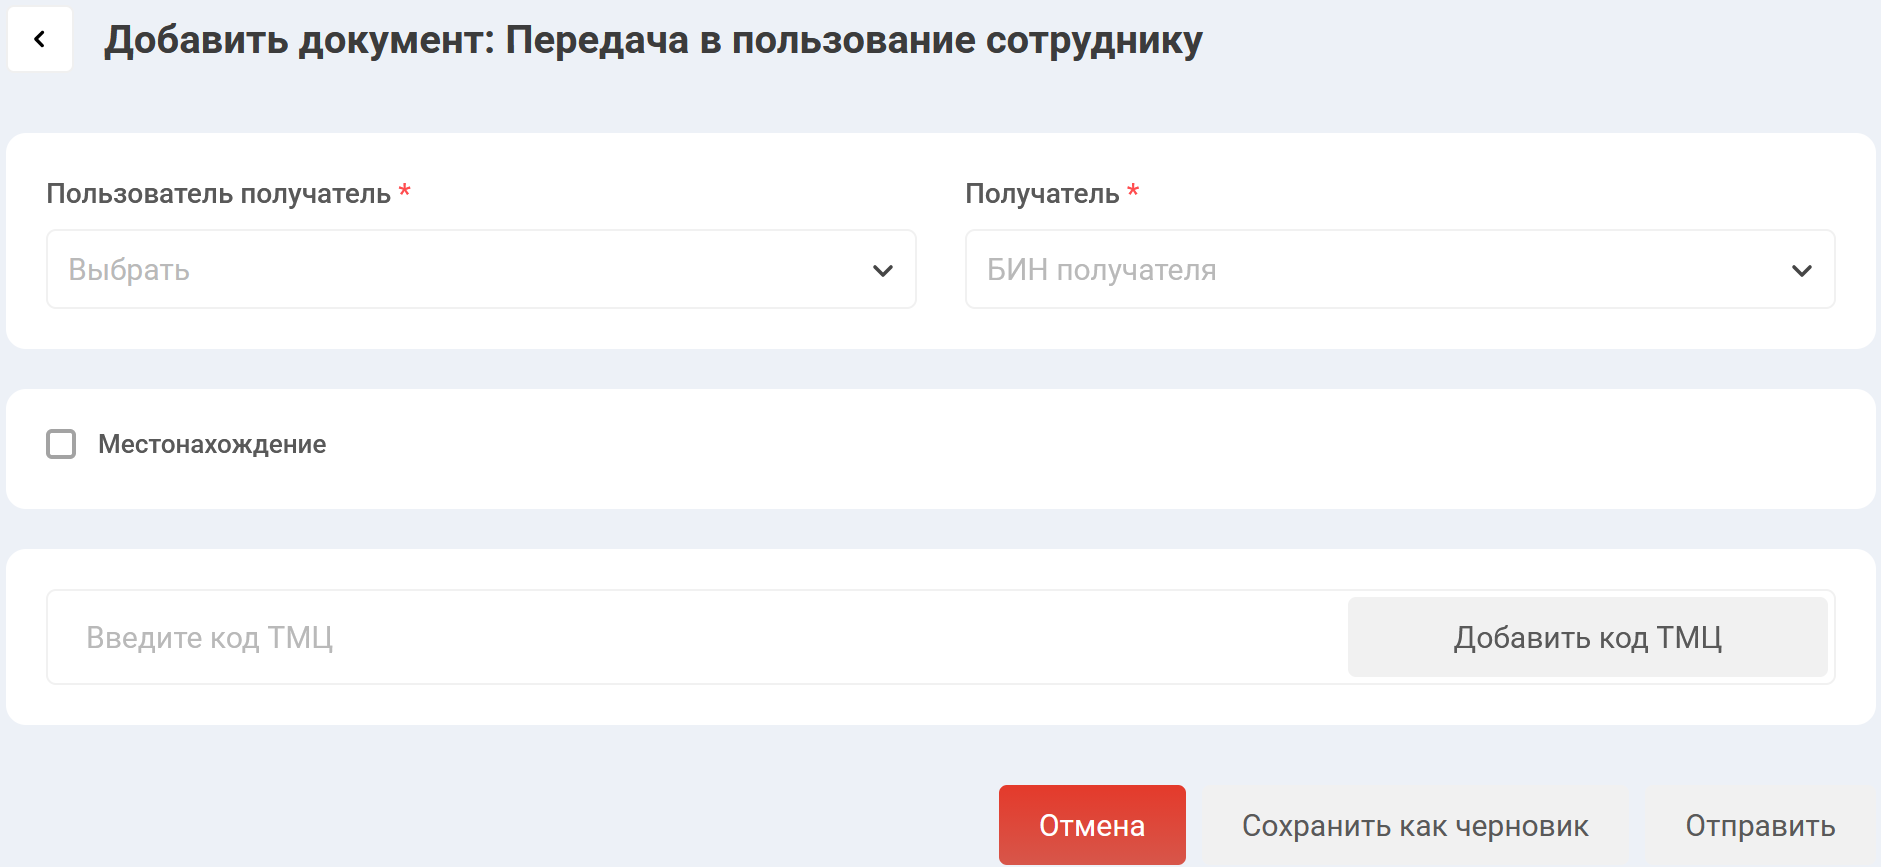Click the БИН получателя placeholder text
1881x867 pixels.
click(1101, 270)
